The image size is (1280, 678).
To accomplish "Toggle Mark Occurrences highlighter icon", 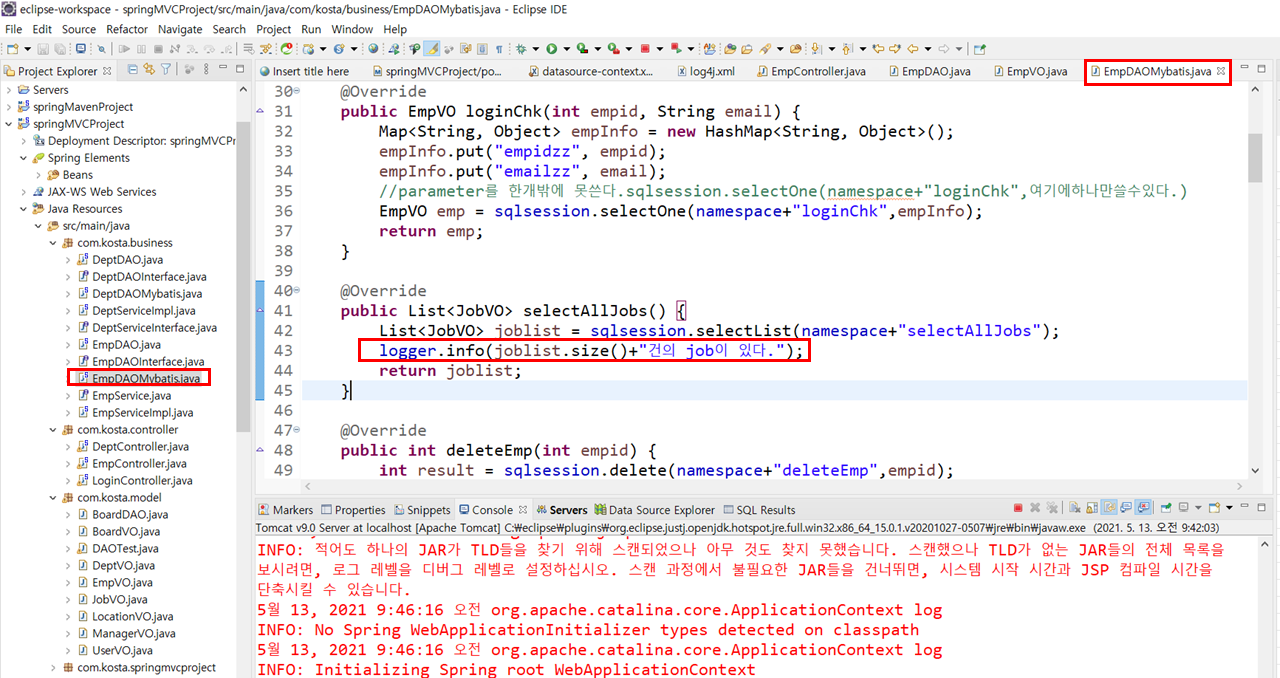I will click(431, 48).
